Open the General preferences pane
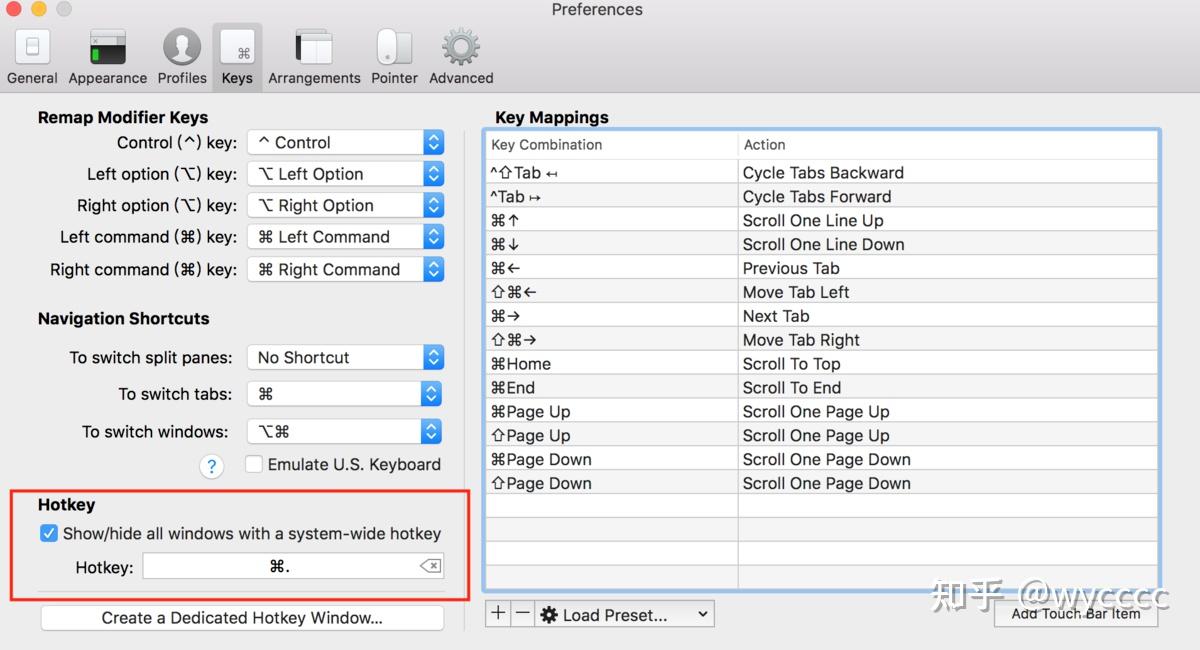 (31, 50)
